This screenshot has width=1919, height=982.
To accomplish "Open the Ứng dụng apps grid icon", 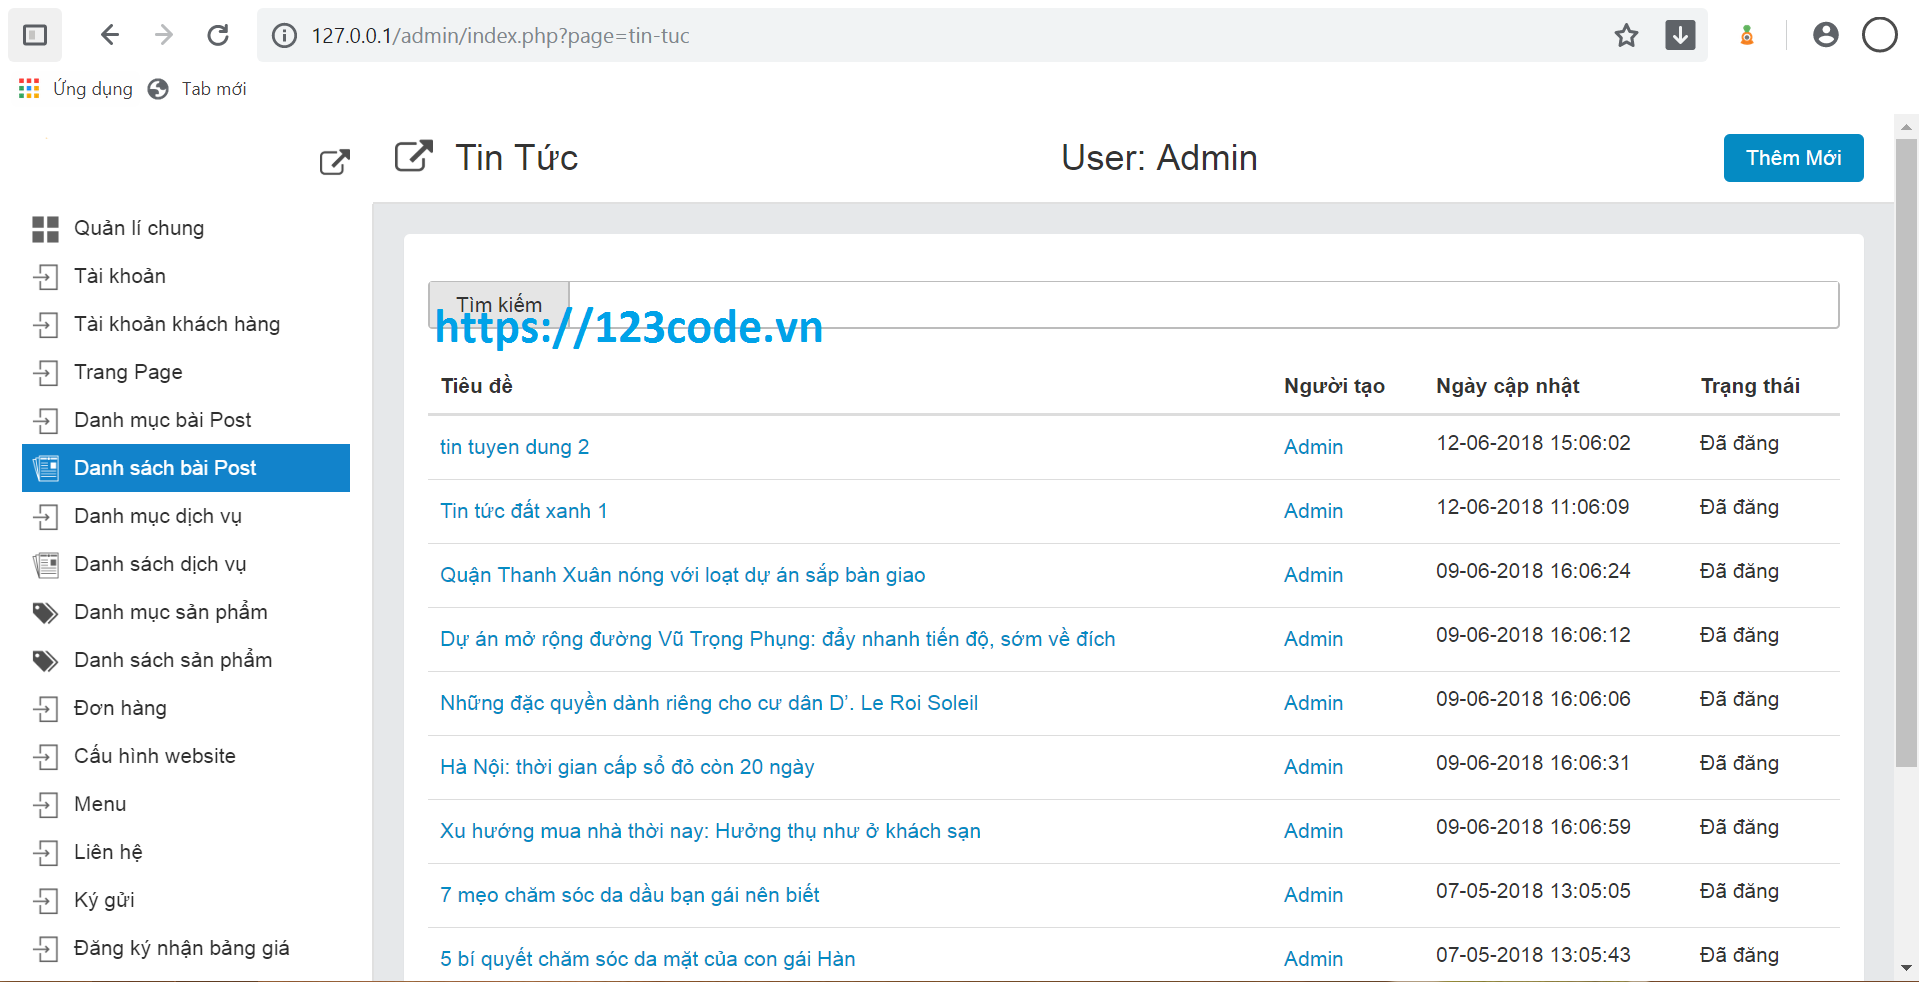I will point(28,88).
